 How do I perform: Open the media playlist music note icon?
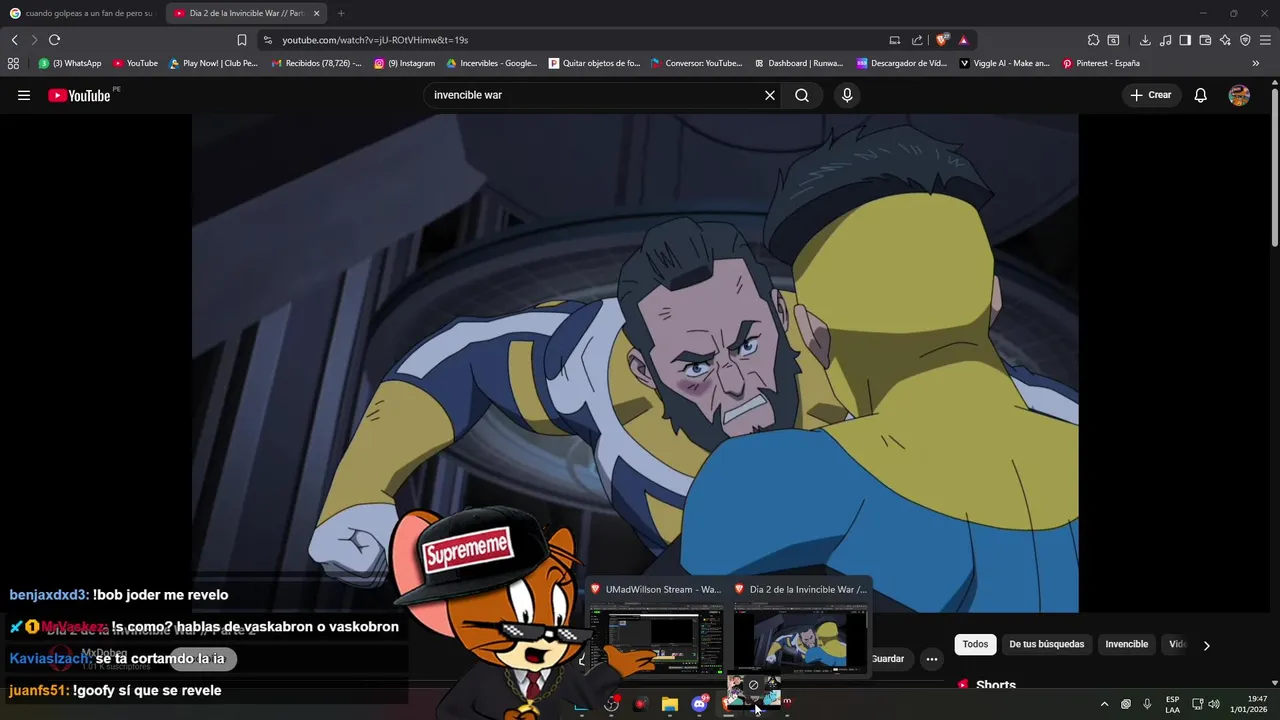(x=1165, y=40)
